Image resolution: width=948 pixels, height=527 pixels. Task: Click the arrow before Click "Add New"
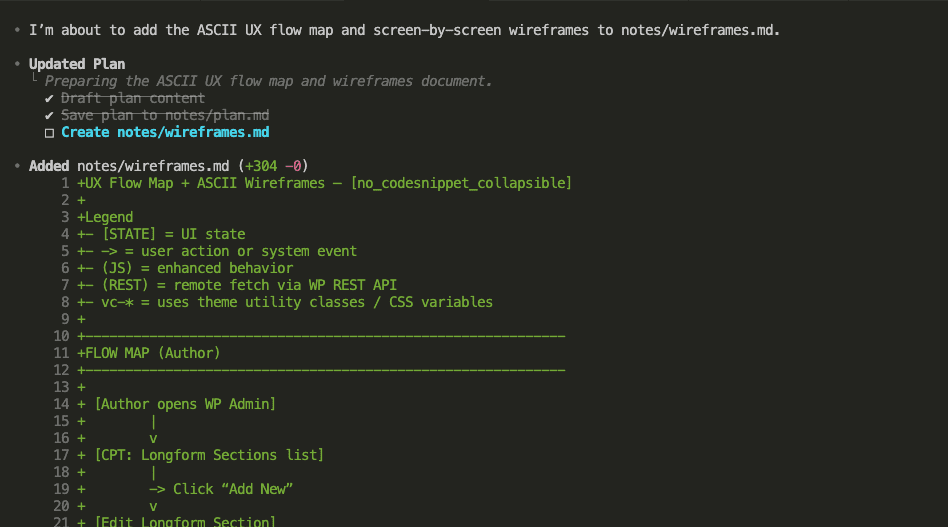pyautogui.click(x=157, y=489)
